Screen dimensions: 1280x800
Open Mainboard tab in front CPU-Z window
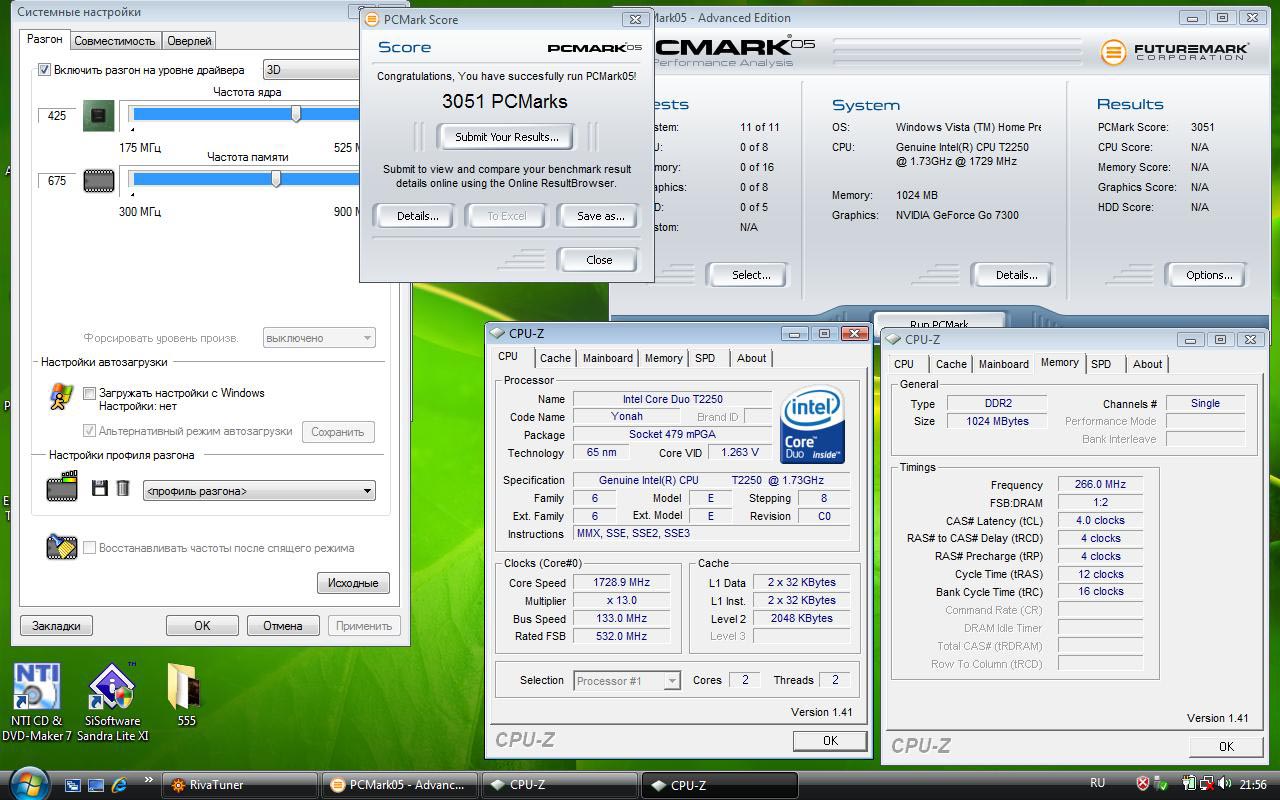tap(608, 358)
